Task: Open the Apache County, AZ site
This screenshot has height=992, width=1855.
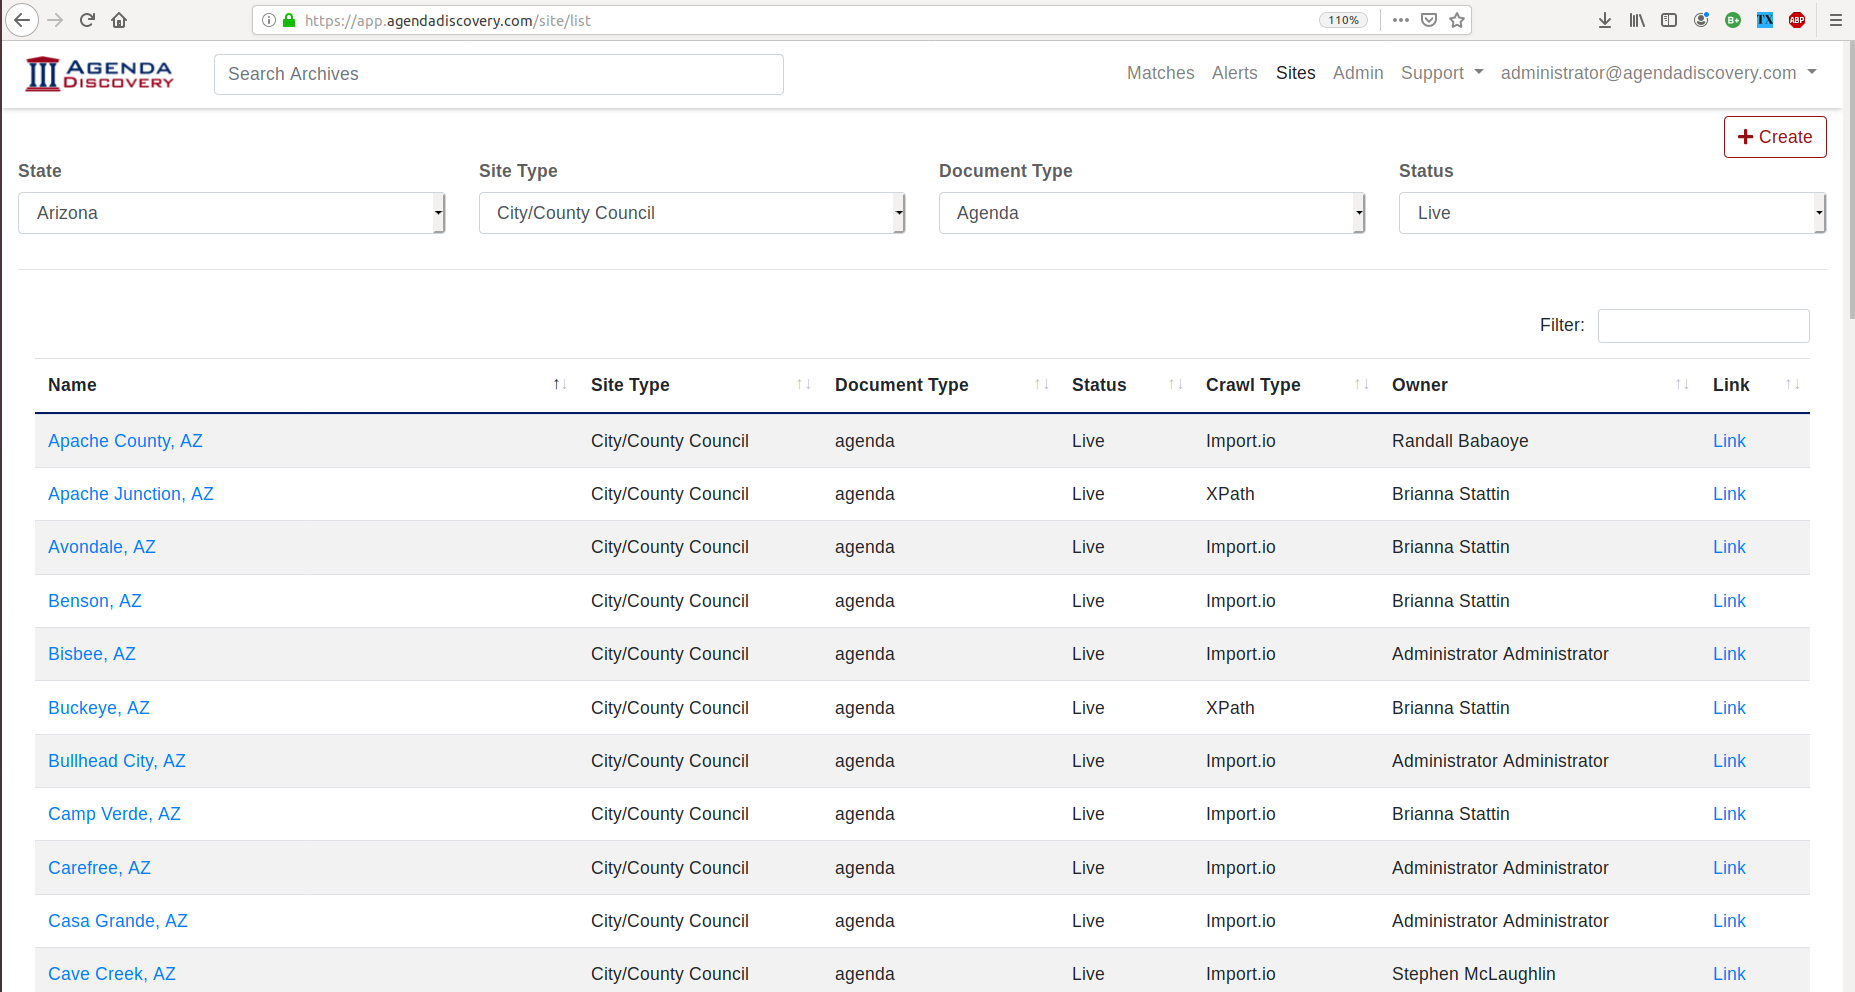Action: point(125,441)
